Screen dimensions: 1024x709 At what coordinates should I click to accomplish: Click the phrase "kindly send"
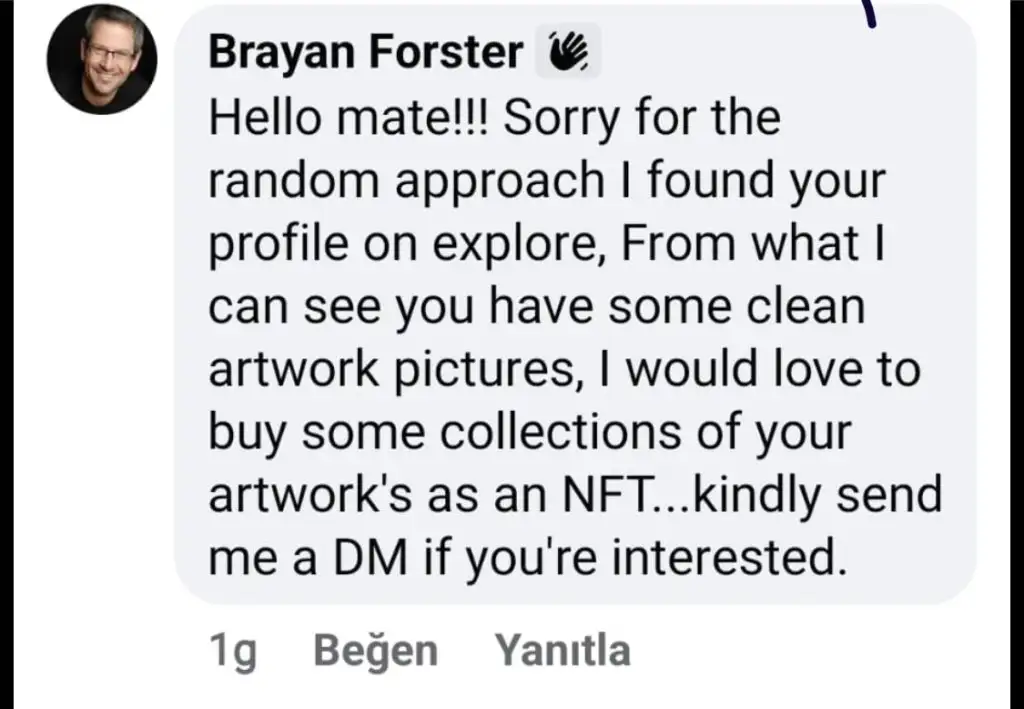(806, 495)
